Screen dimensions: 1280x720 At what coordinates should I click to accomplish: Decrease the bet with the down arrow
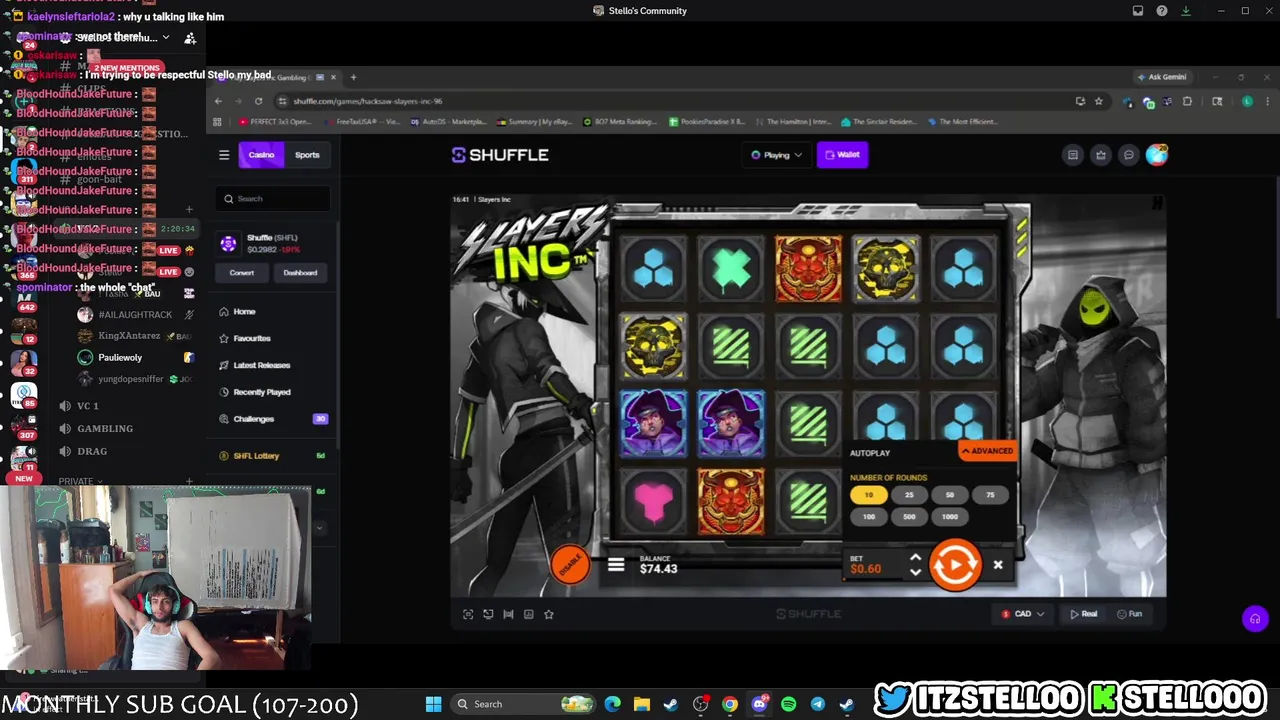point(915,572)
